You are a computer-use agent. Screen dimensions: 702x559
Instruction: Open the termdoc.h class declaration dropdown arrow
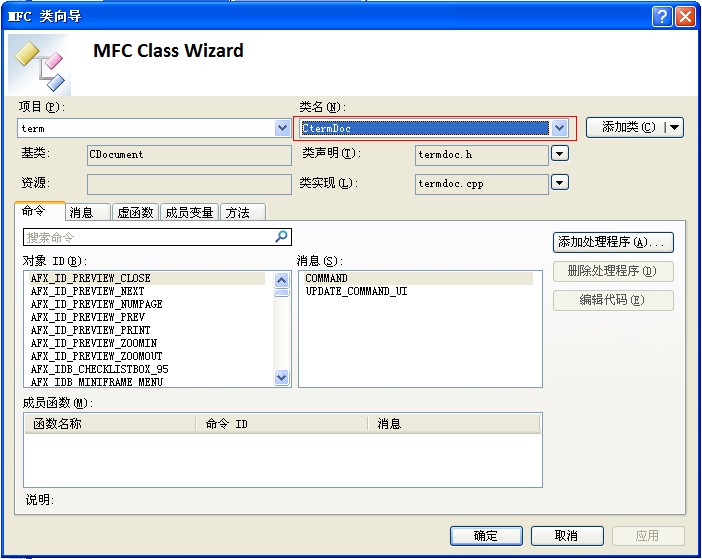(x=560, y=154)
